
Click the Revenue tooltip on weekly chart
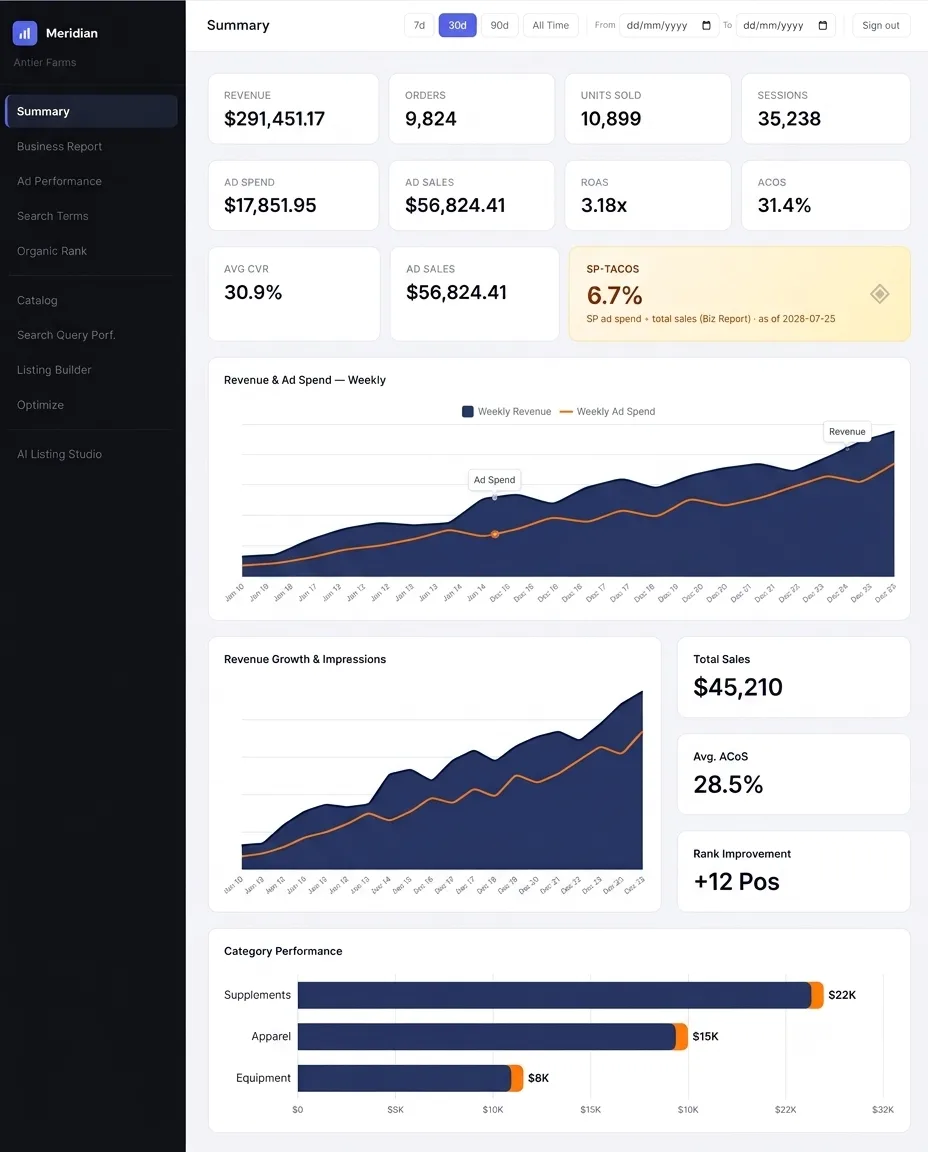point(847,431)
